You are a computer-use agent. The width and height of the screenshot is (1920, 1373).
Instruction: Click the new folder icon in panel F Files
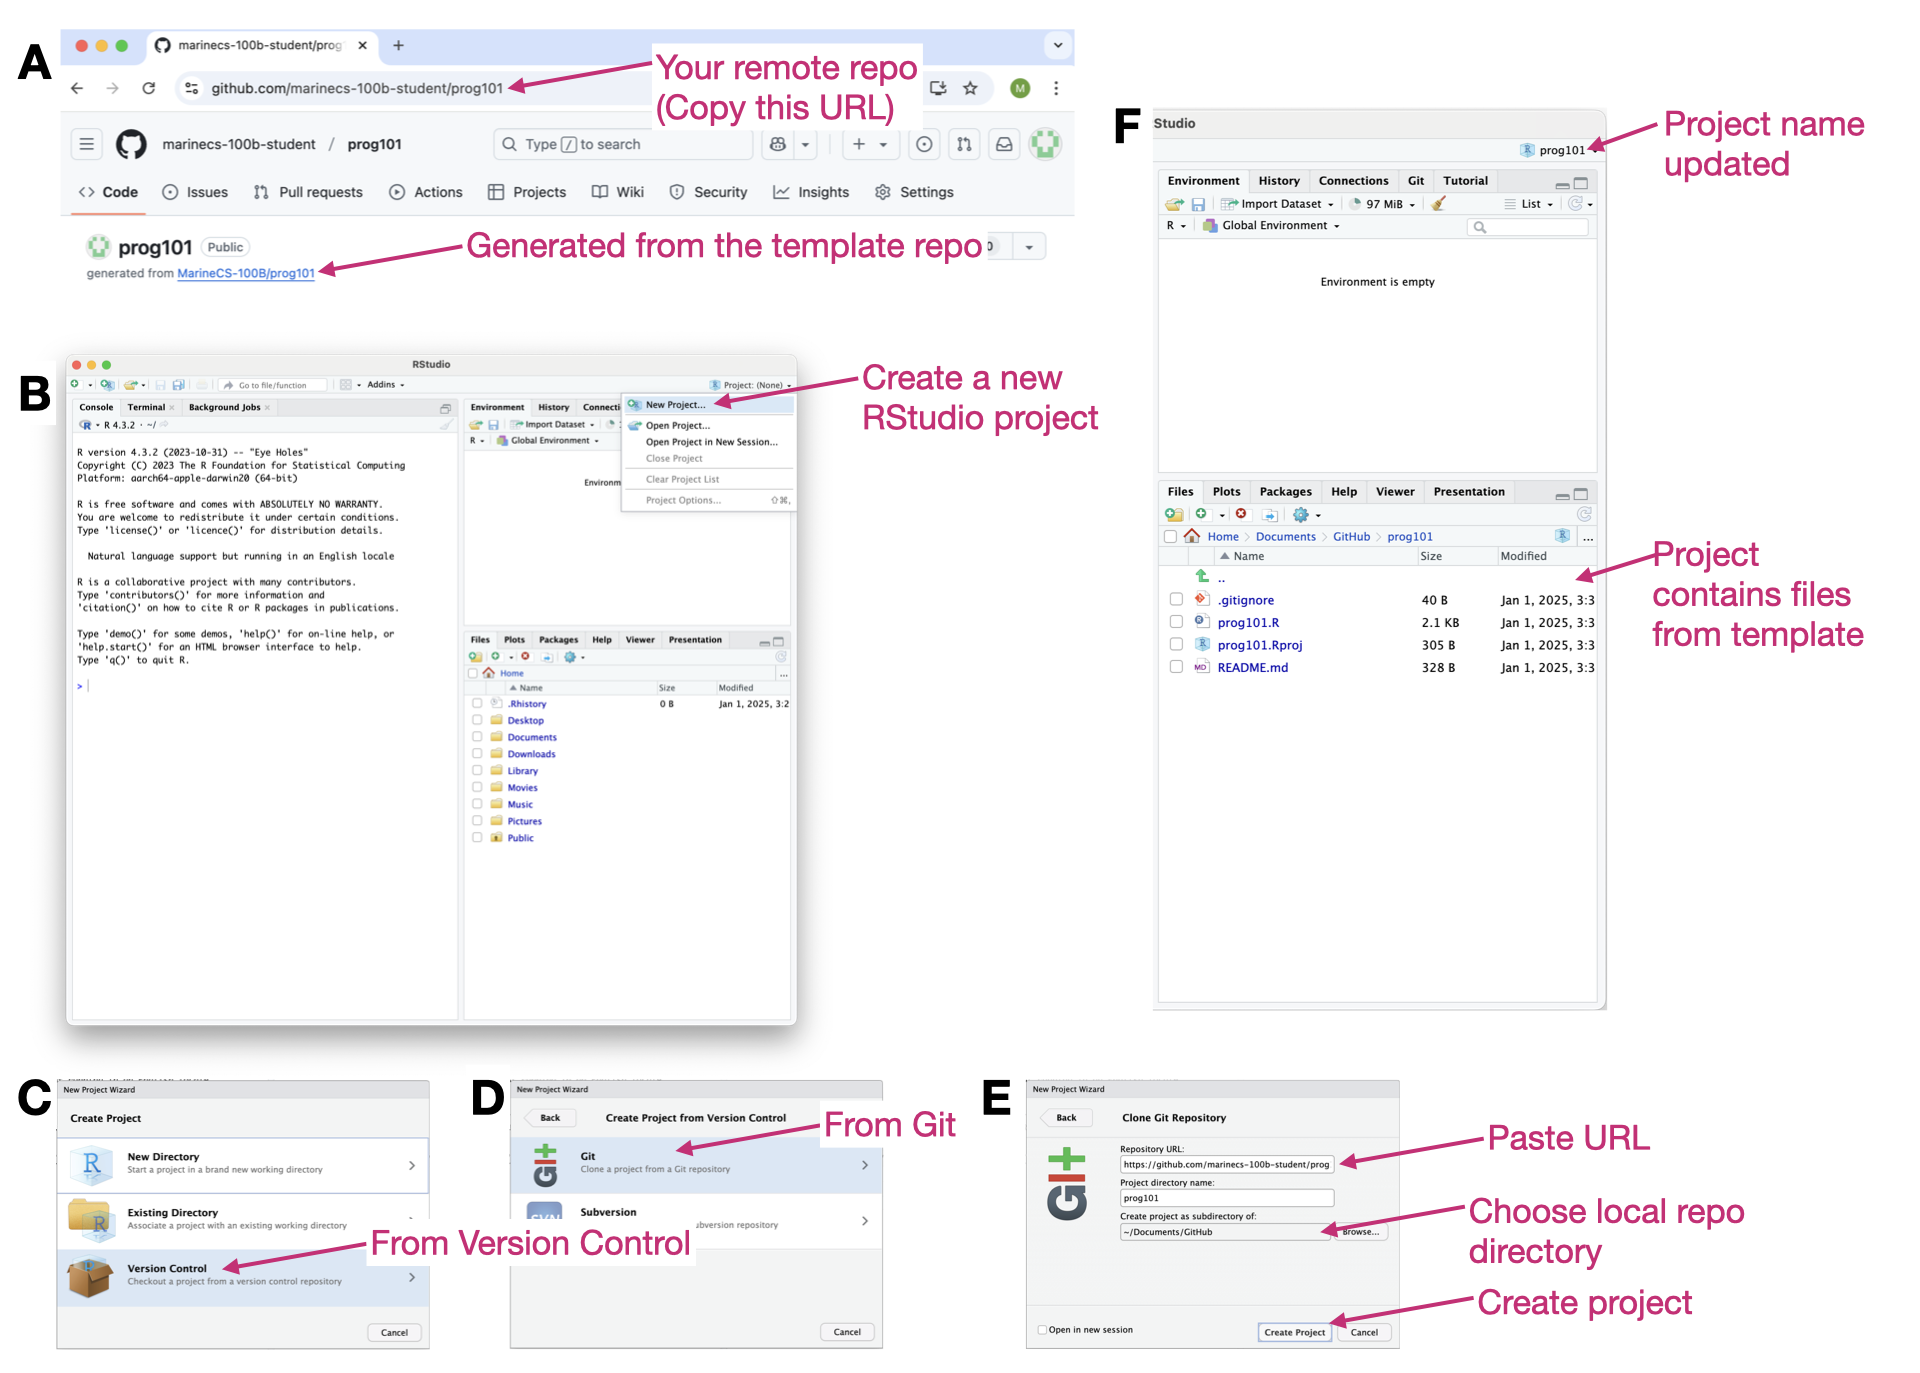click(1174, 514)
